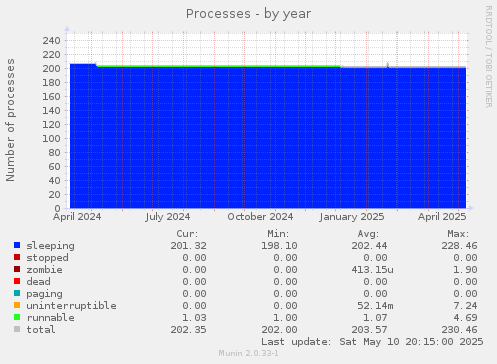Viewport: 497px width, 364px height.
Task: Click the 'January 2025' axis label
Action: pyautogui.click(x=352, y=217)
